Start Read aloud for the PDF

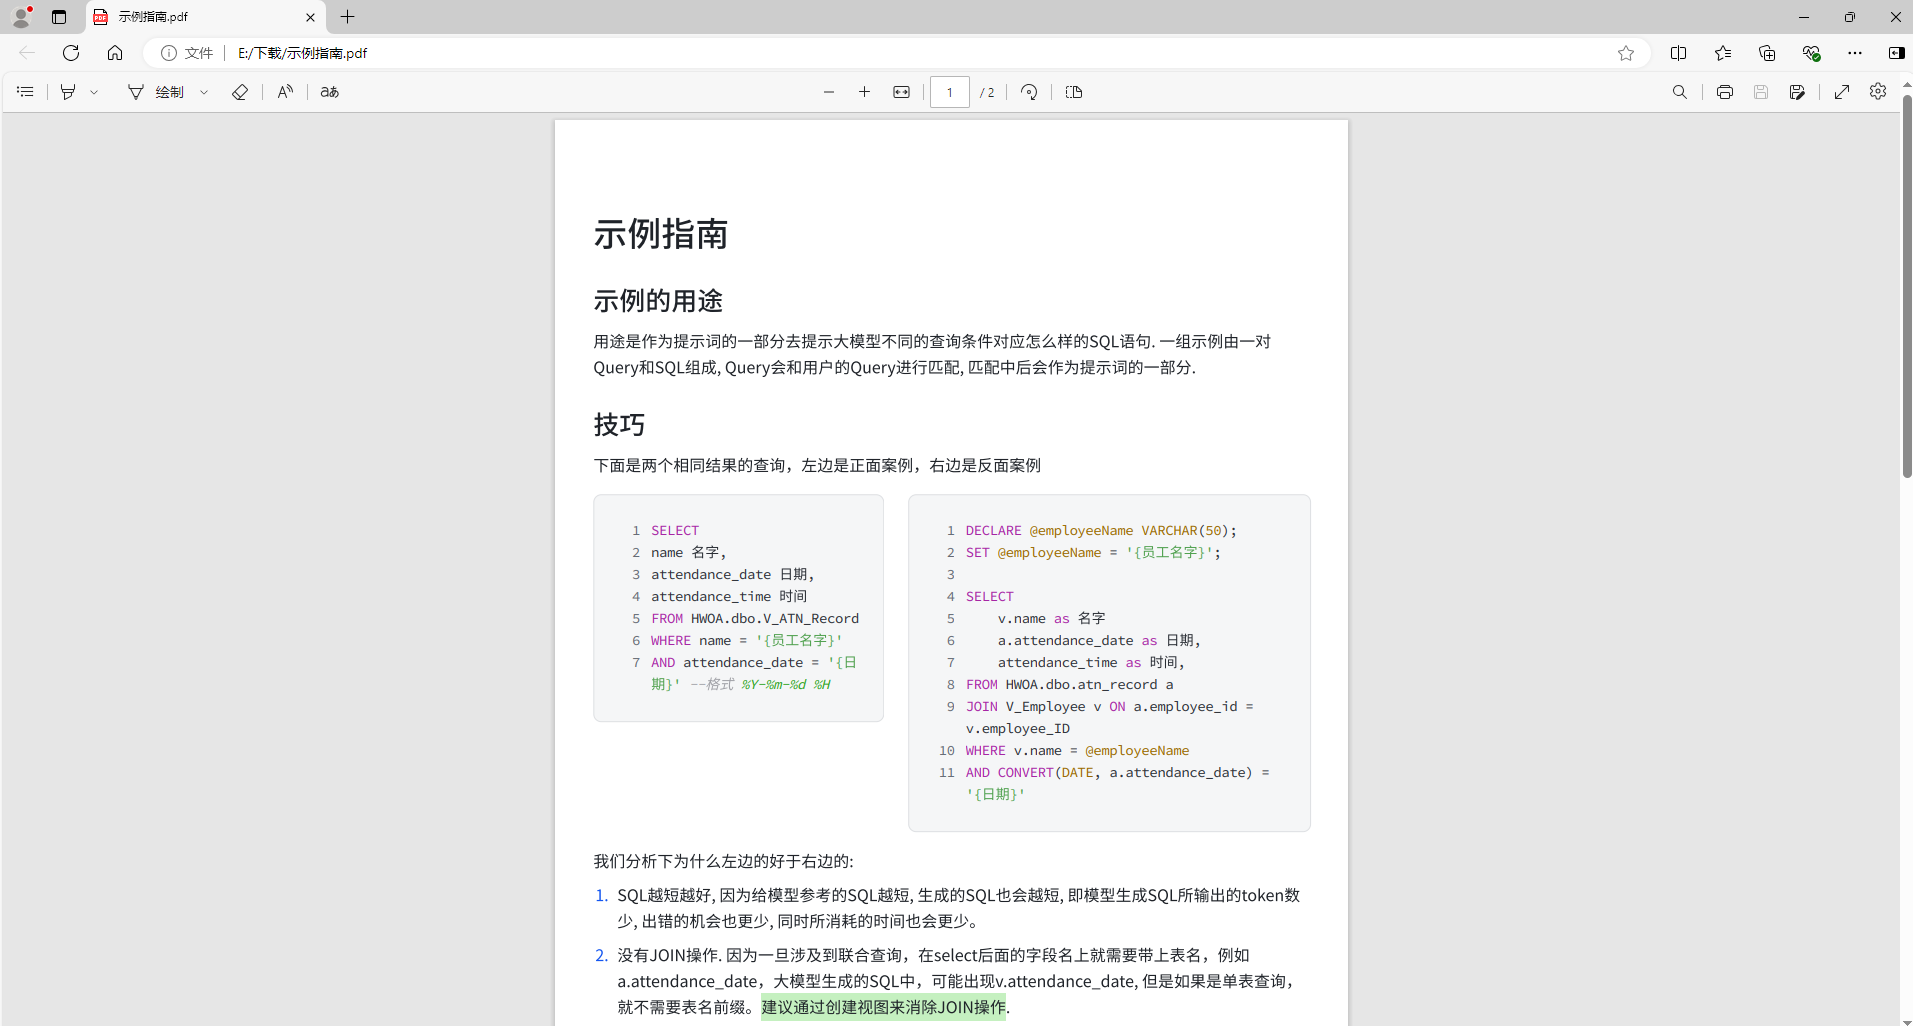click(x=286, y=92)
